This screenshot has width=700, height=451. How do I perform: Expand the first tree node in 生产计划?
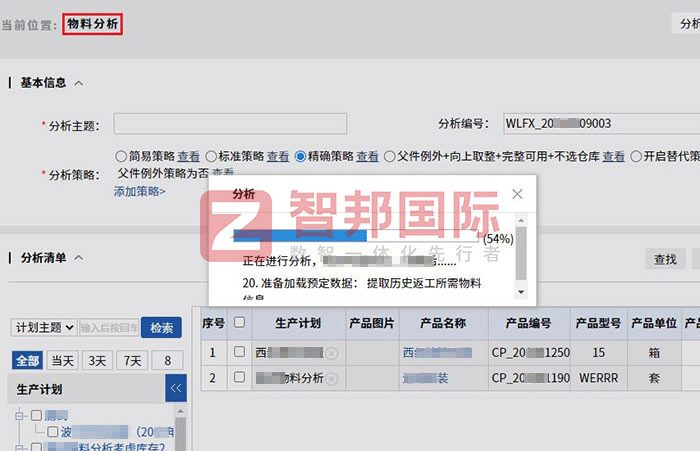click(x=20, y=415)
